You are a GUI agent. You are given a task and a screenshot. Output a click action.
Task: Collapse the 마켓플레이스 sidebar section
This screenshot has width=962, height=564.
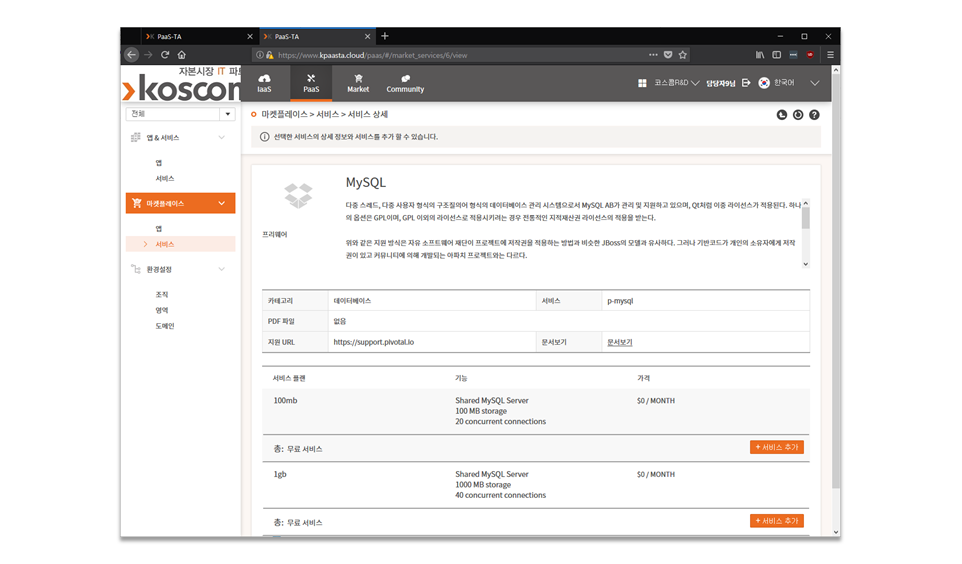[x=221, y=203]
